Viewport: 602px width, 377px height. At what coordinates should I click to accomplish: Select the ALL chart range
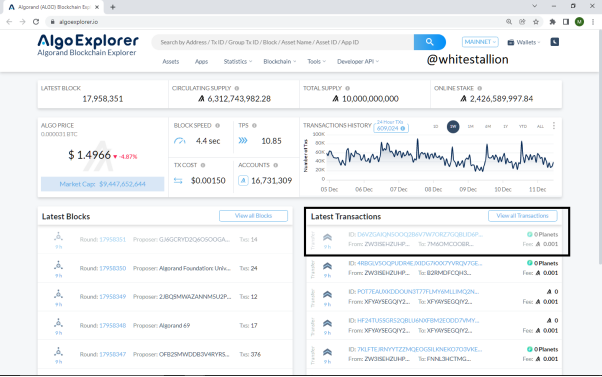click(x=540, y=126)
